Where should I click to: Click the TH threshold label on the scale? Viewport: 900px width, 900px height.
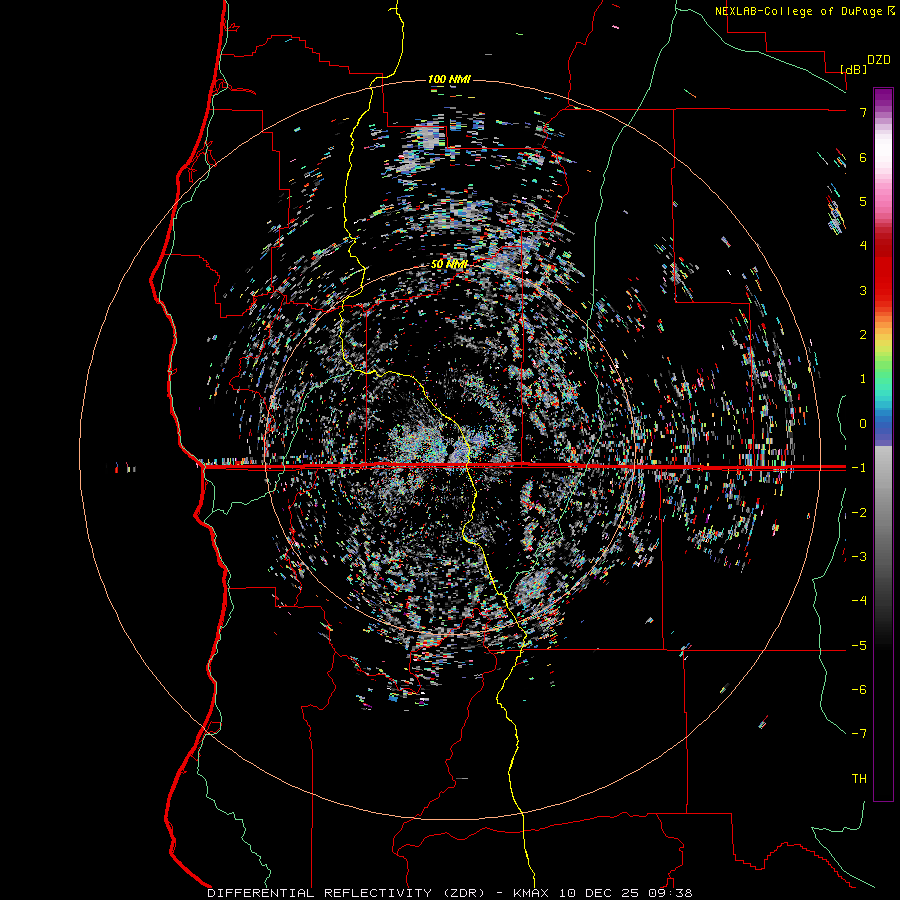pos(859,779)
